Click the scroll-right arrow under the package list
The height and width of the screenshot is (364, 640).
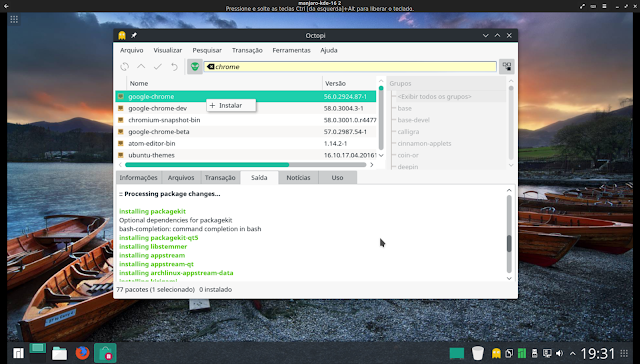pos(371,165)
